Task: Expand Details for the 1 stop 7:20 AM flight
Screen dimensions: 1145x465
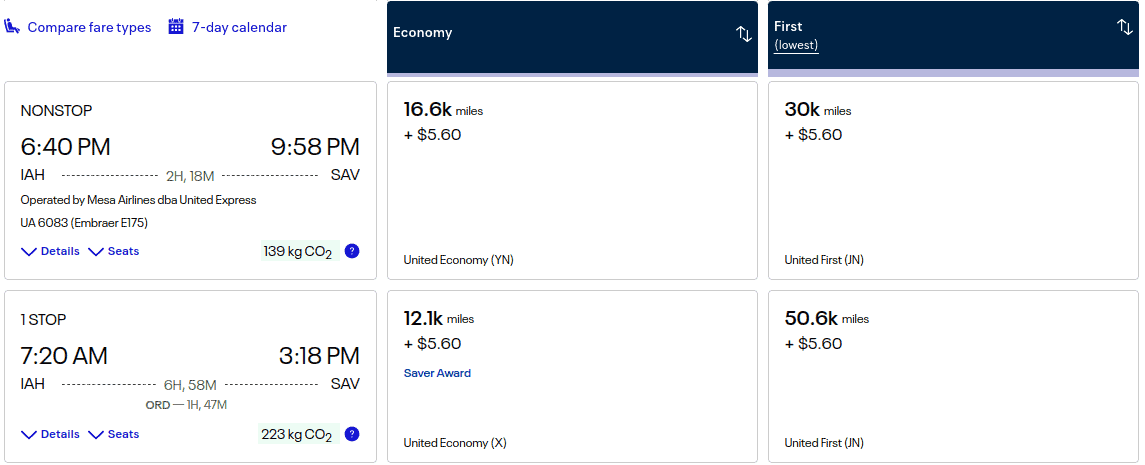Action: point(50,434)
